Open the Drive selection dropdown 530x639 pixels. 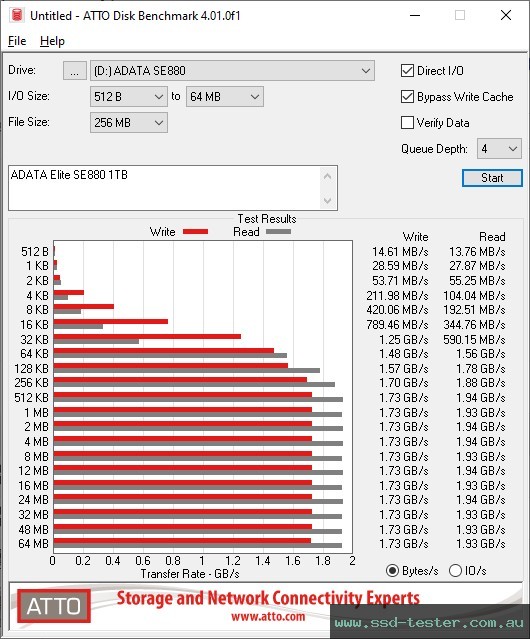(x=232, y=71)
